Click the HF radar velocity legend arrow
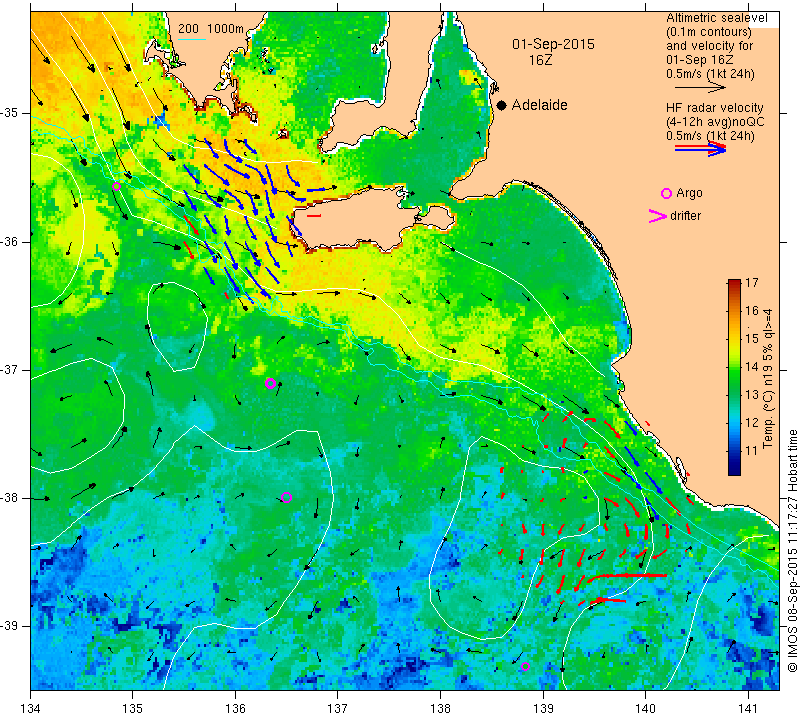The width and height of the screenshot is (800, 720). click(700, 148)
